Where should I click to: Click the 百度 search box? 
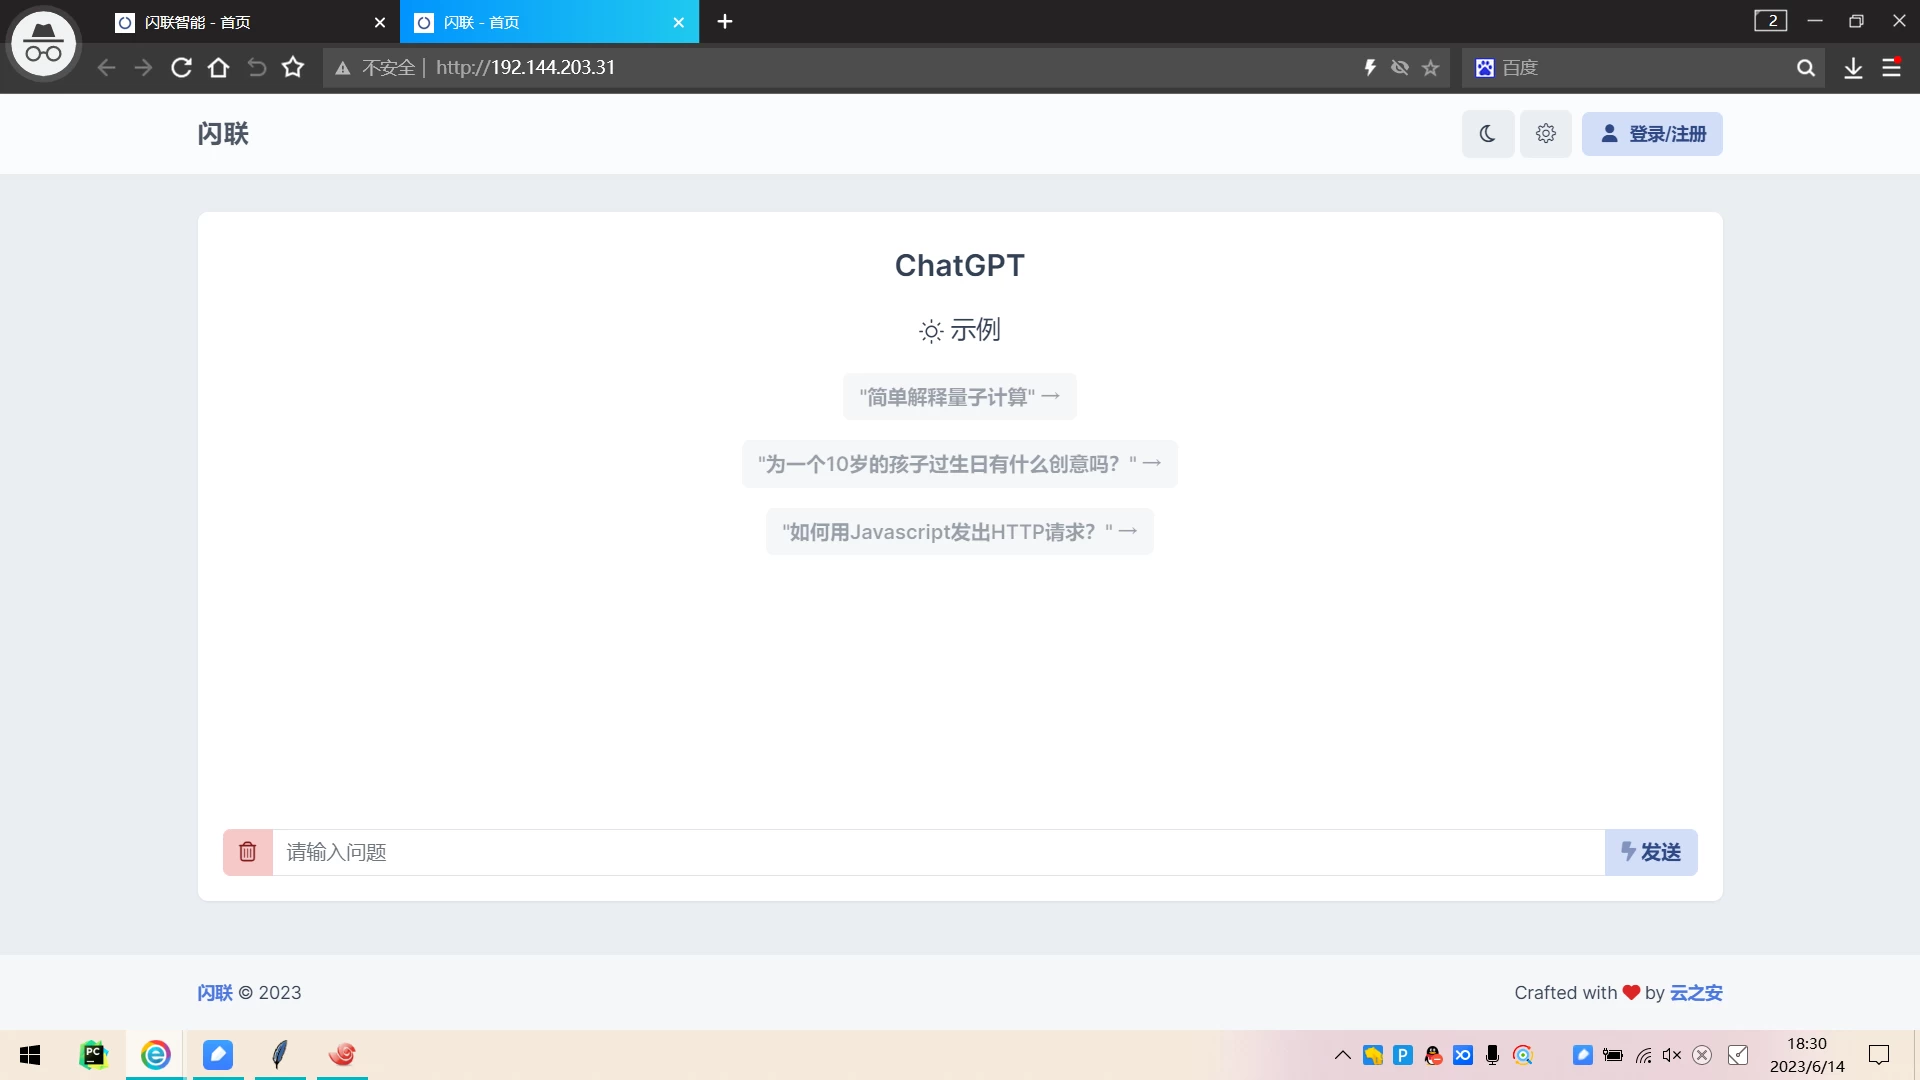(1645, 68)
